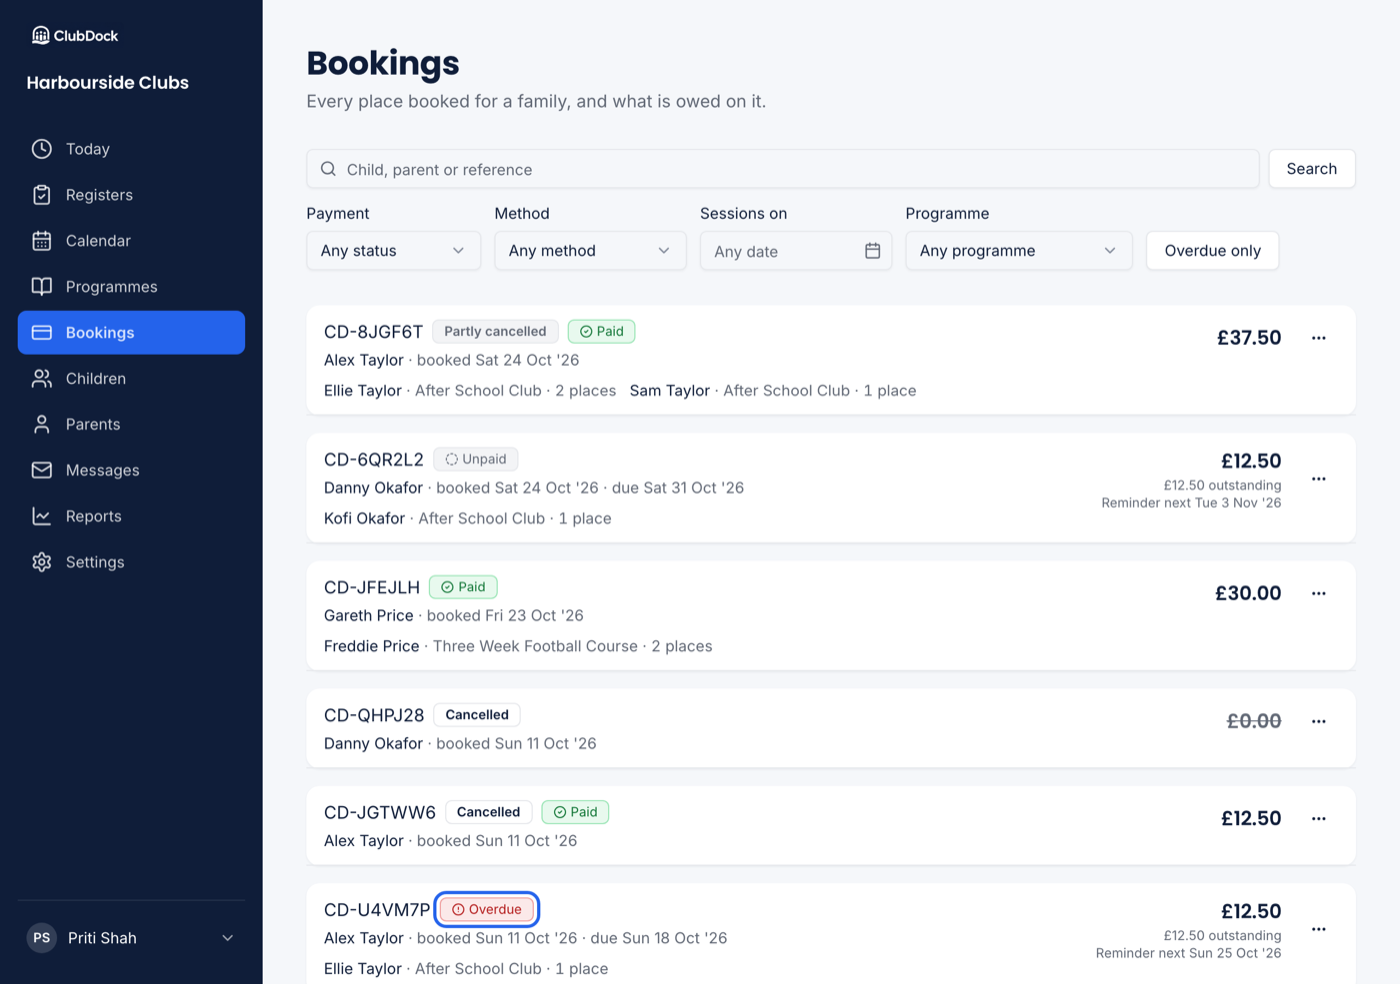Screen dimensions: 1400x984
Task: Click the Sessions on date field
Action: [x=796, y=251]
